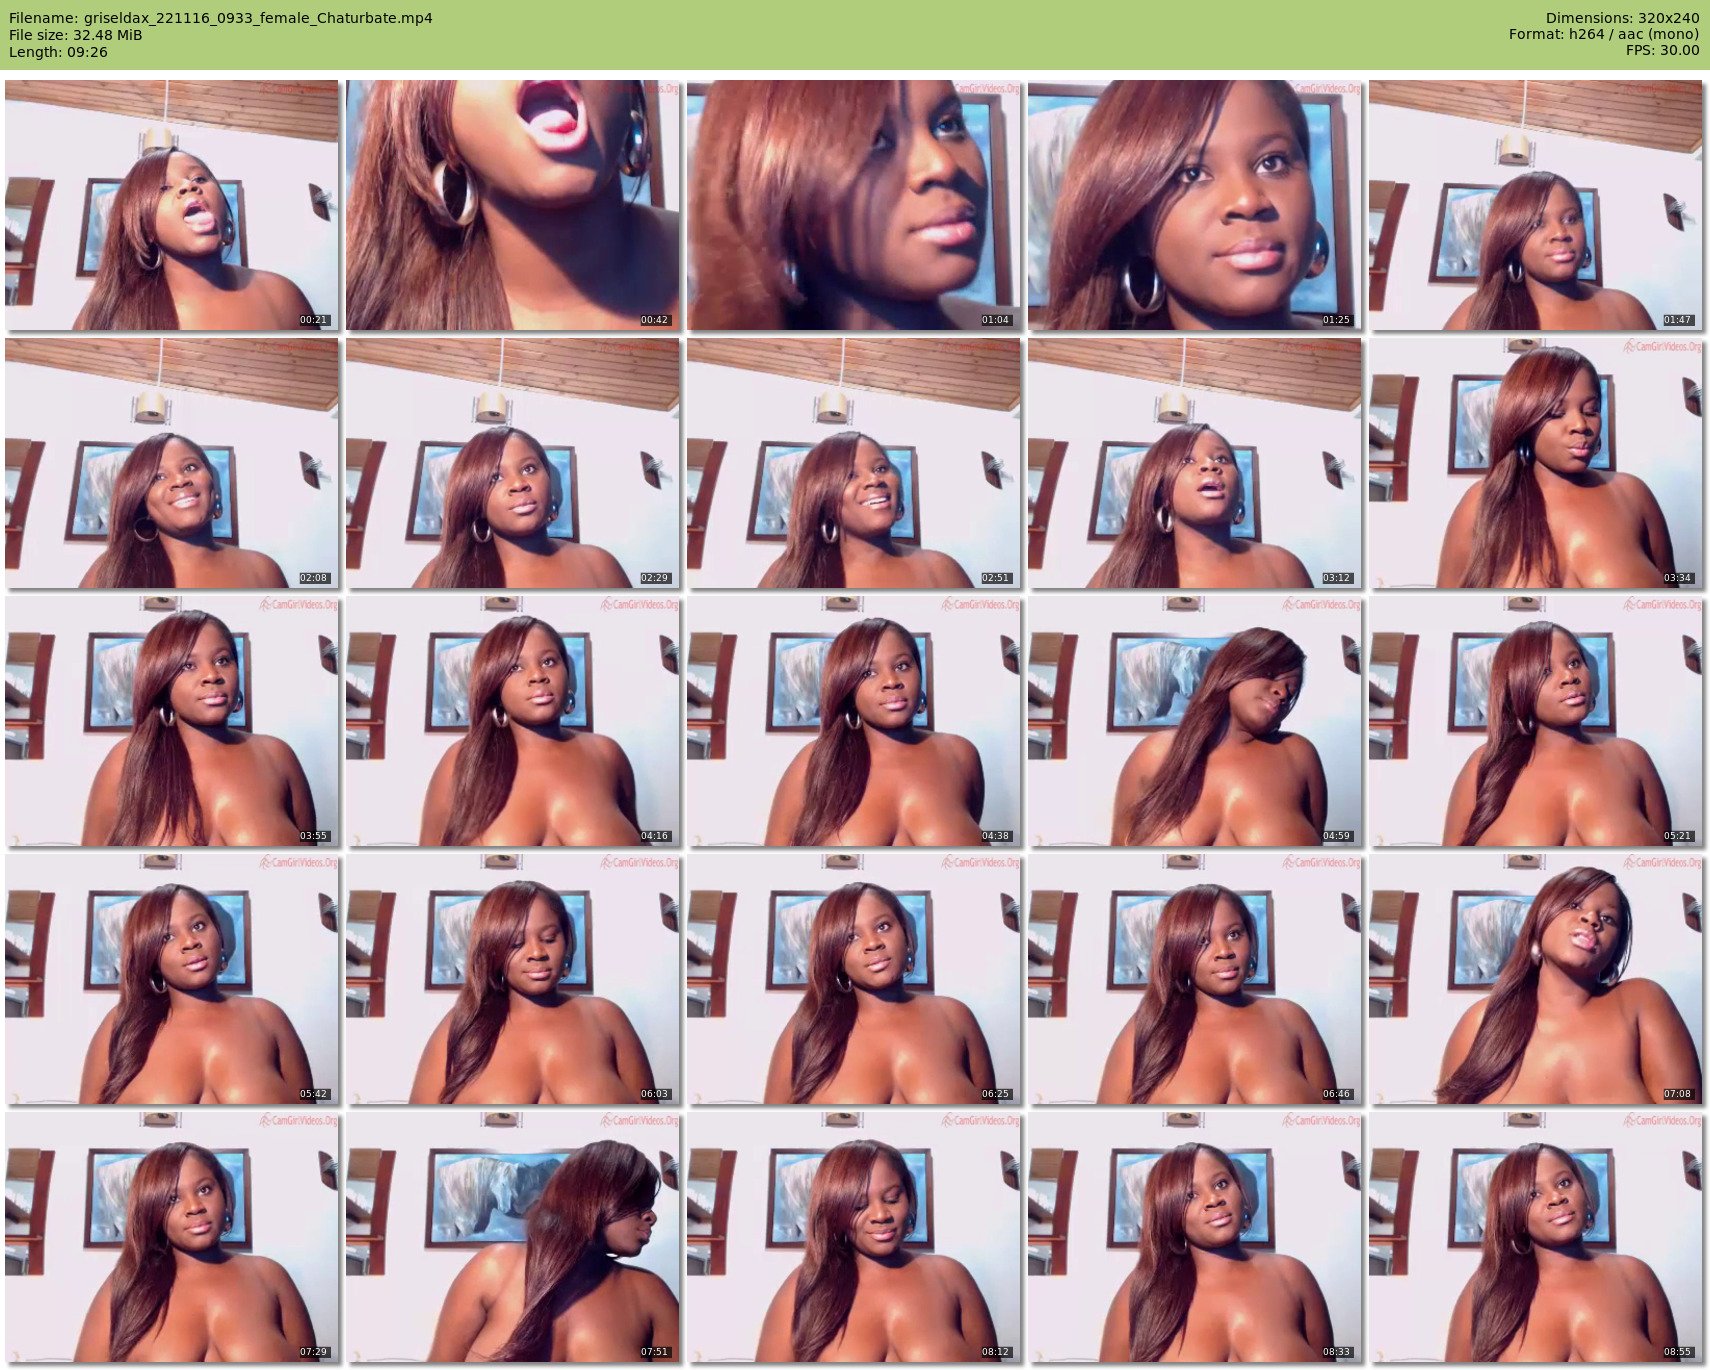Screen dimensions: 1710x1370
Task: Select the 08:55 final thumbnail
Action: (x=1536, y=1237)
